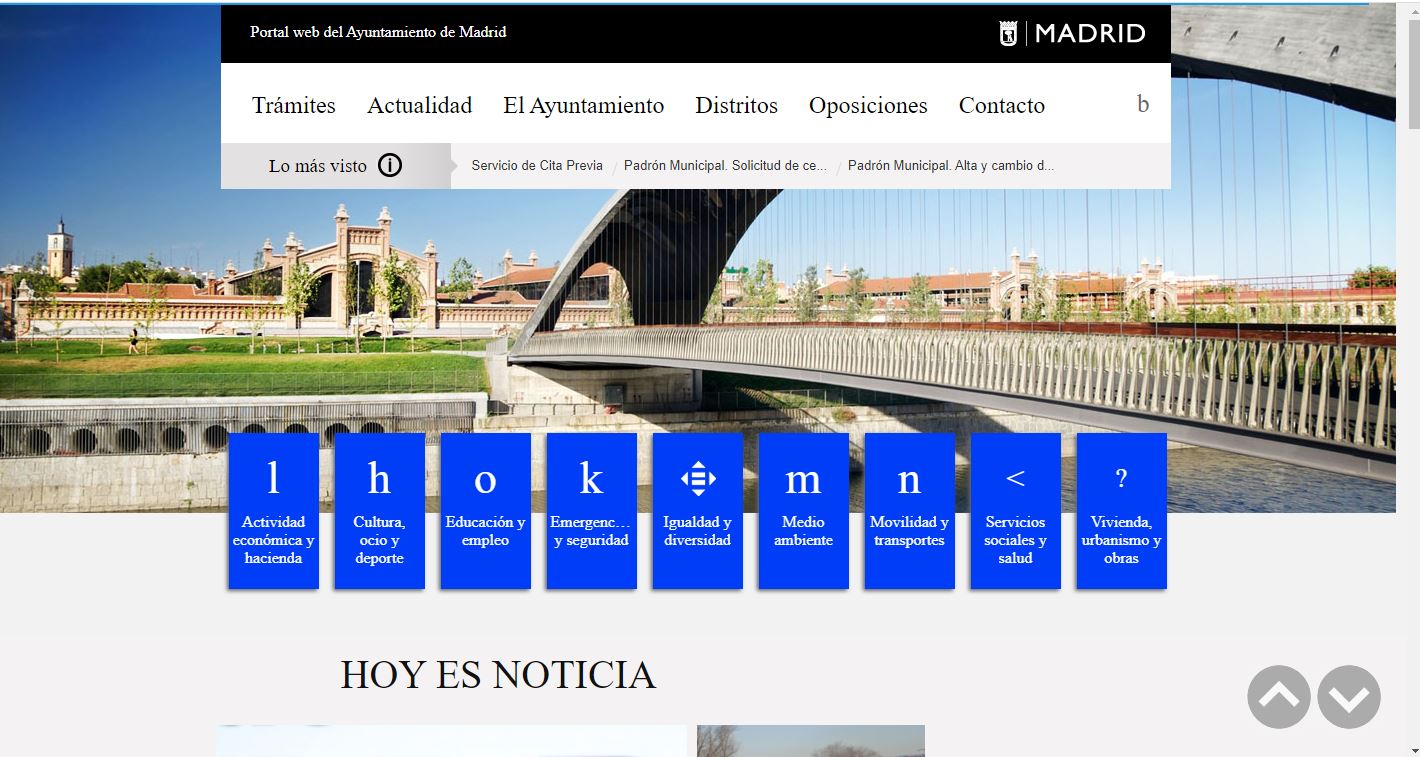Viewport: 1420px width, 757px height.
Task: Follow the Servicio de Cita Previa link
Action: tap(537, 166)
